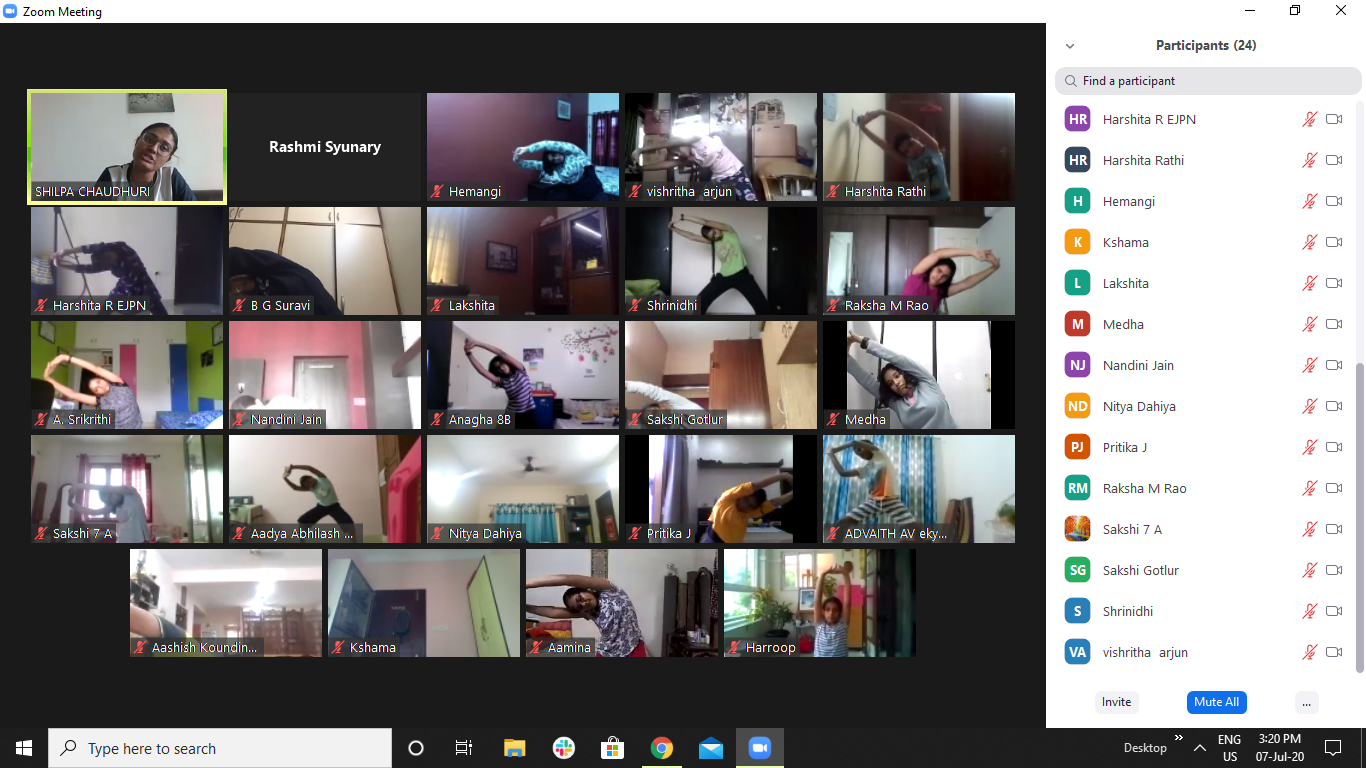Screen dimensions: 1366x768
Task: Click Nandini Jain's muted mic icon in participants list
Action: 1309,365
